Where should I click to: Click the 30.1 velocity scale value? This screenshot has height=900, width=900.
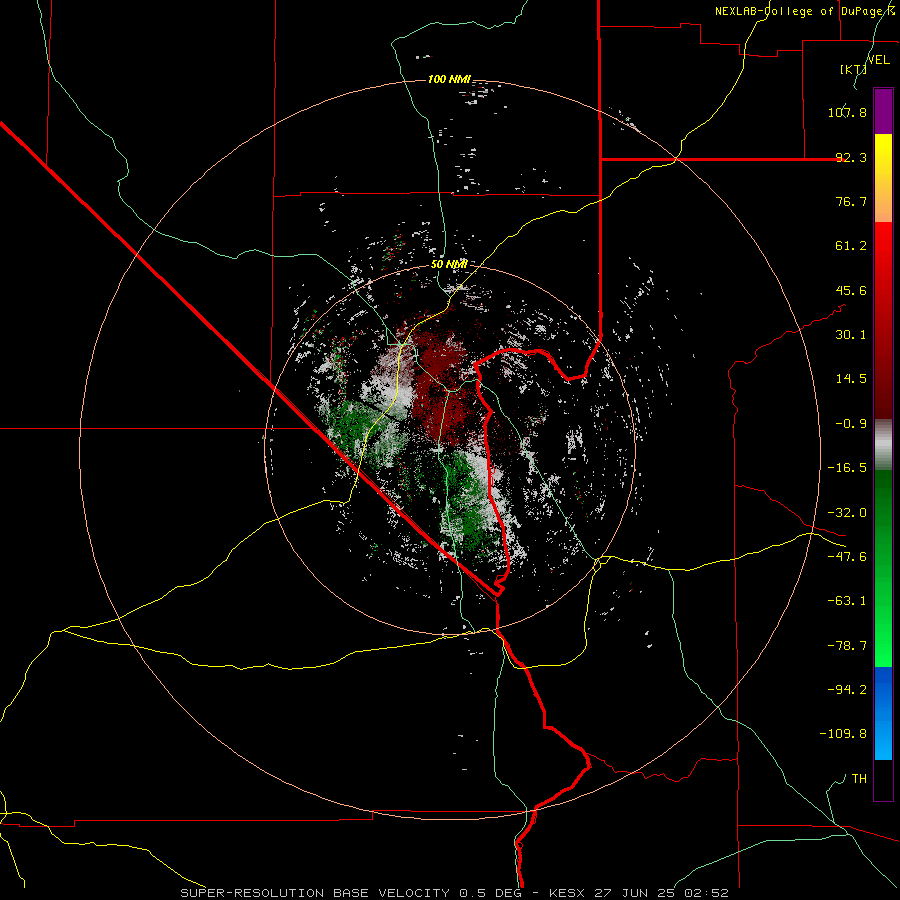[x=851, y=335]
